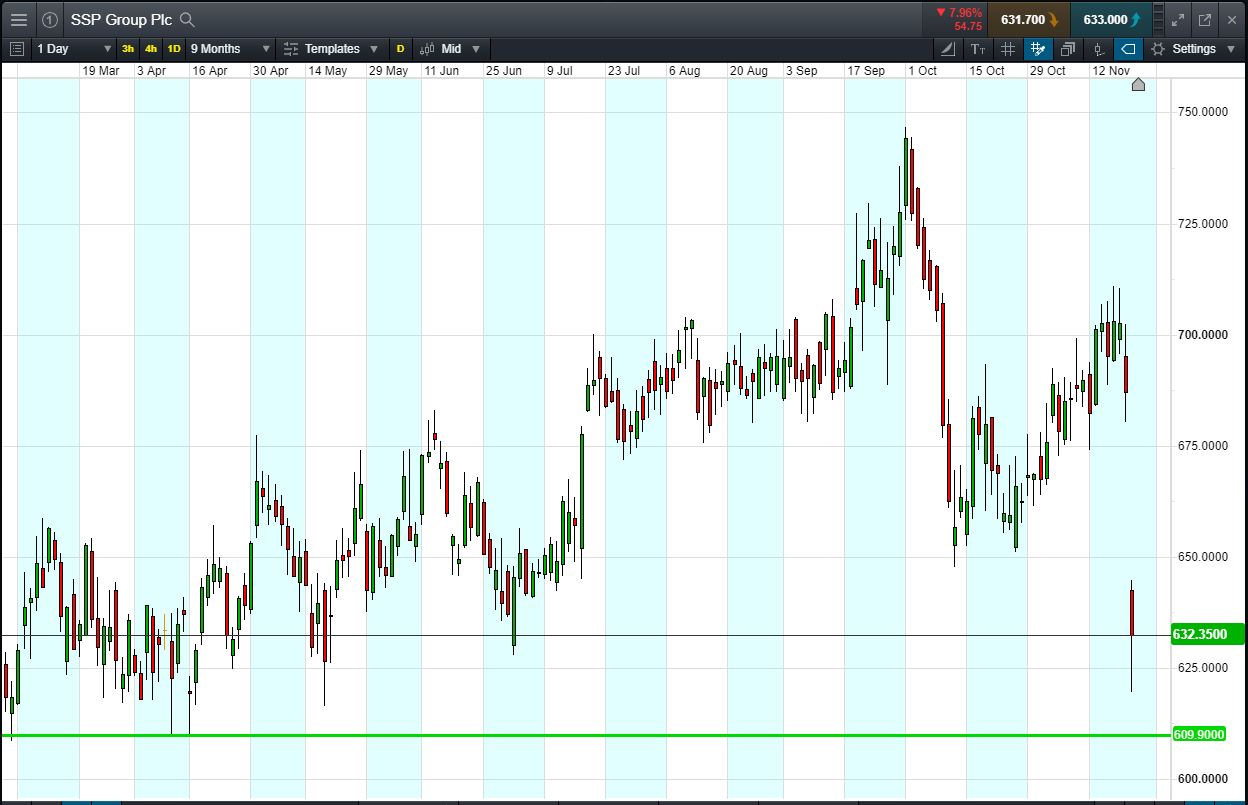Image resolution: width=1248 pixels, height=805 pixels.
Task: Expand chart to full screen
Action: pyautogui.click(x=1178, y=19)
